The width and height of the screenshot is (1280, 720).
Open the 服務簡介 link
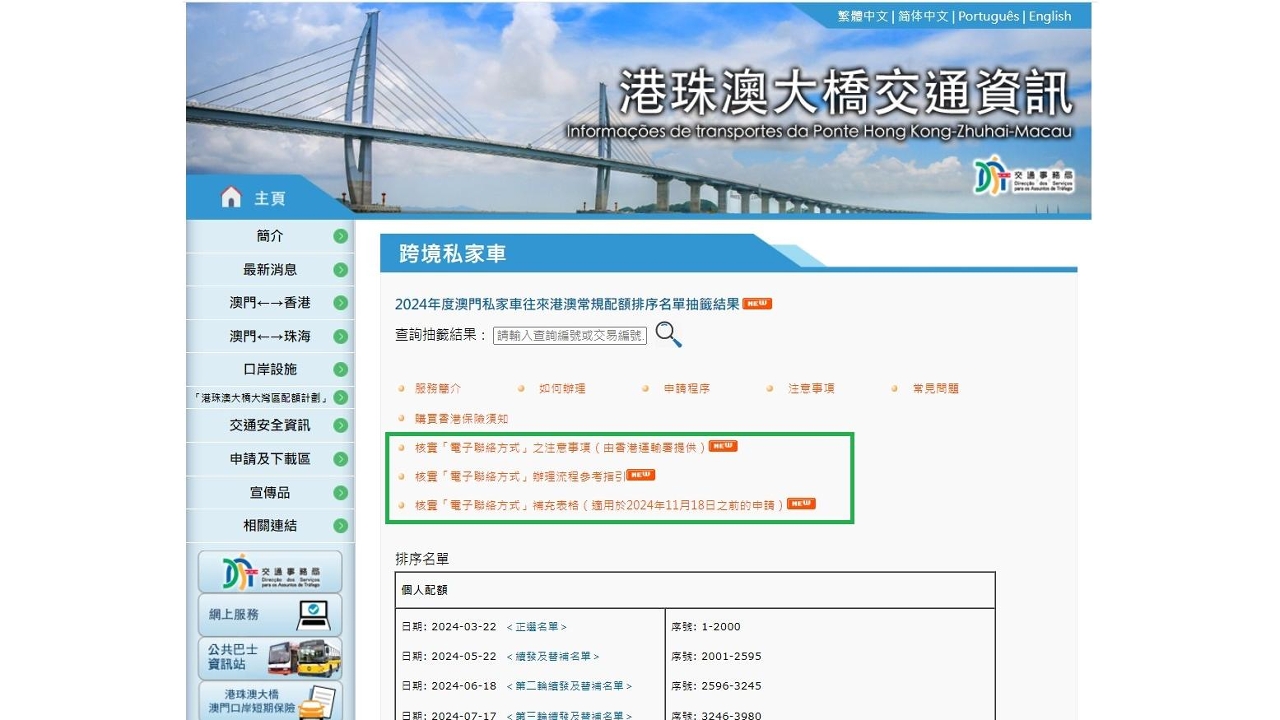click(x=438, y=388)
